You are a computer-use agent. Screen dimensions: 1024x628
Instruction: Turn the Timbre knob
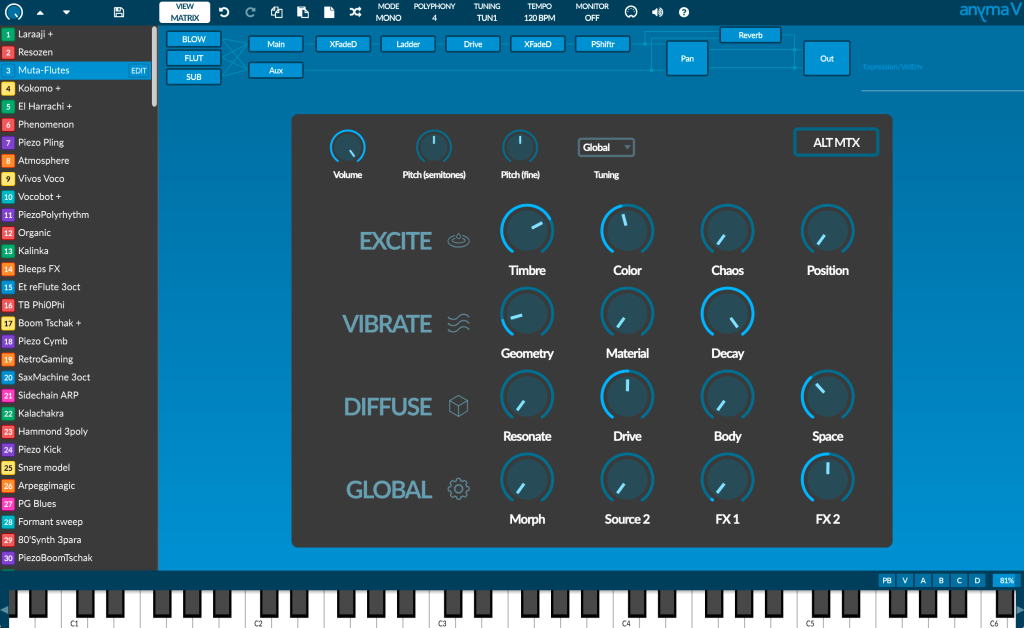tap(527, 230)
